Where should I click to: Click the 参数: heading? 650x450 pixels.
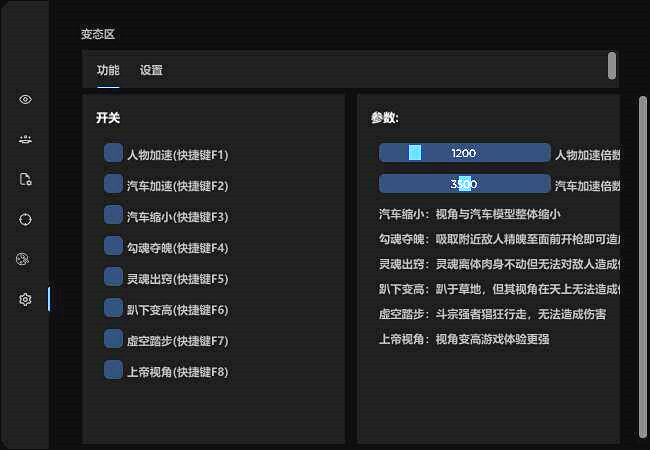pyautogui.click(x=385, y=118)
